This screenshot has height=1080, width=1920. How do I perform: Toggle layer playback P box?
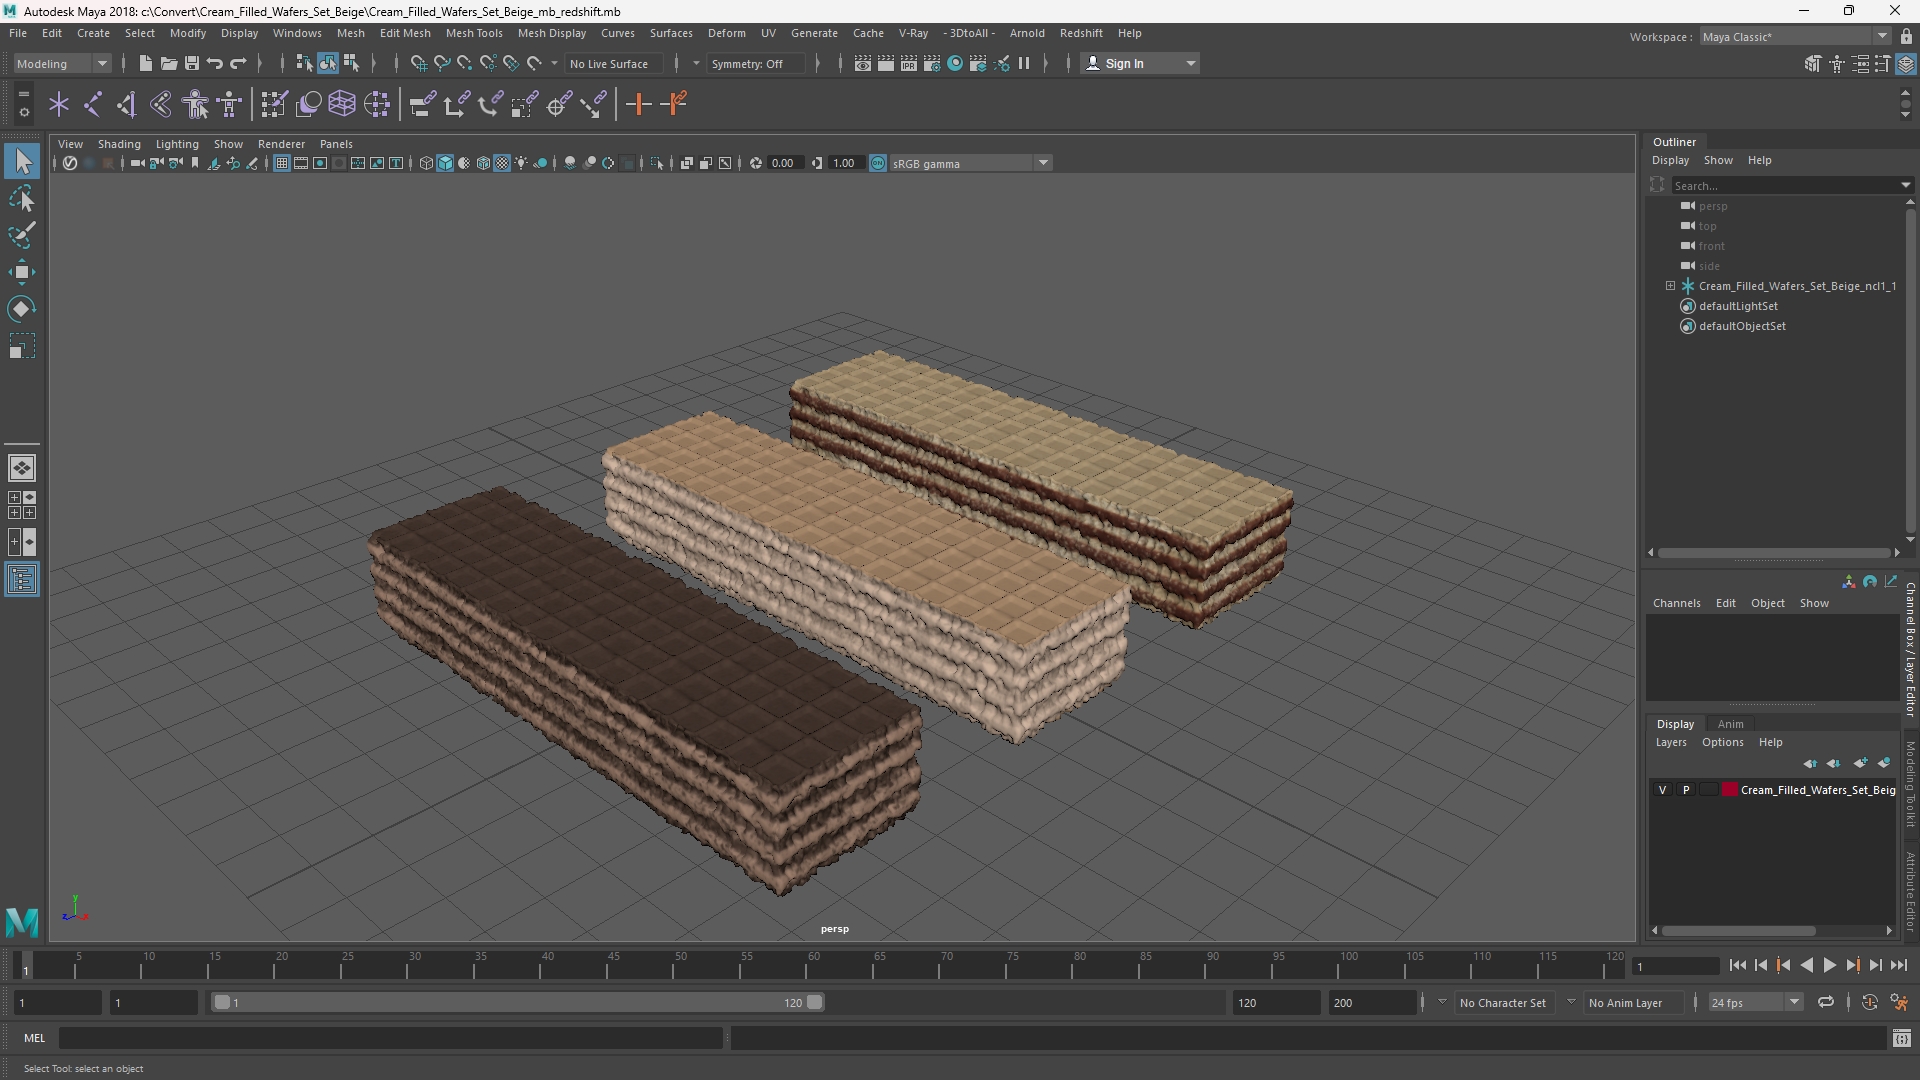pos(1686,790)
